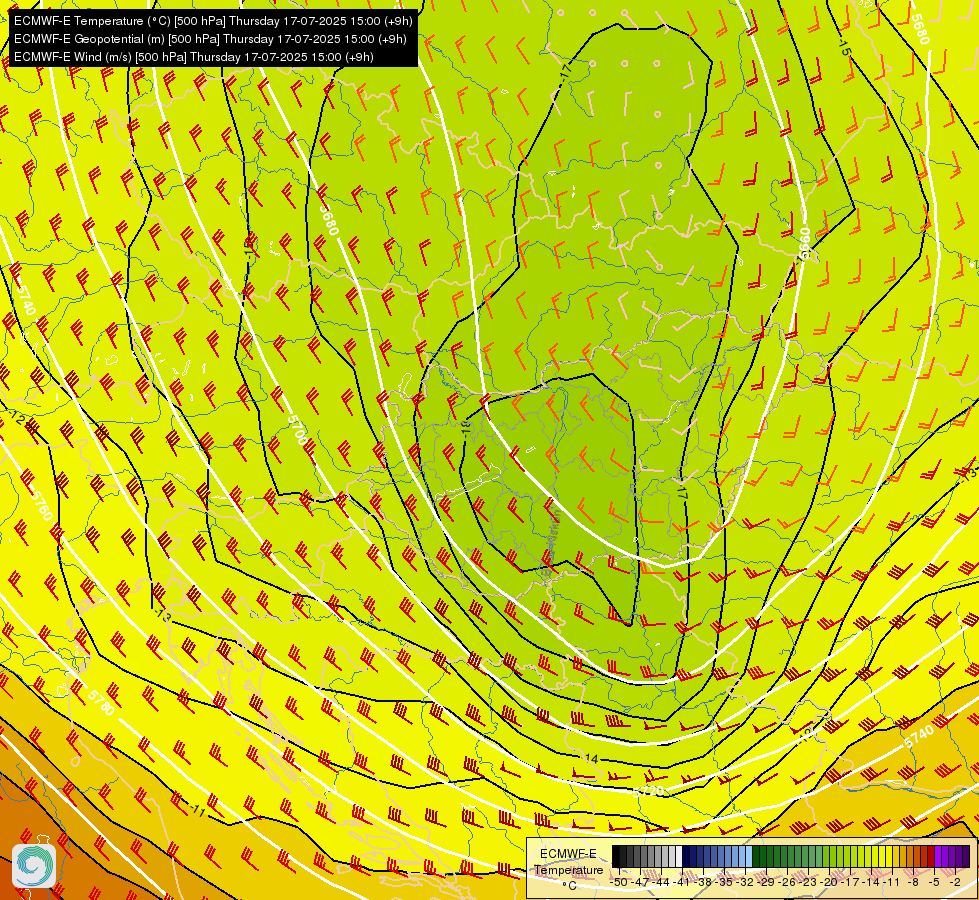Click the -50 tick label in the legend
Image resolution: width=979 pixels, height=900 pixels.
click(x=619, y=882)
